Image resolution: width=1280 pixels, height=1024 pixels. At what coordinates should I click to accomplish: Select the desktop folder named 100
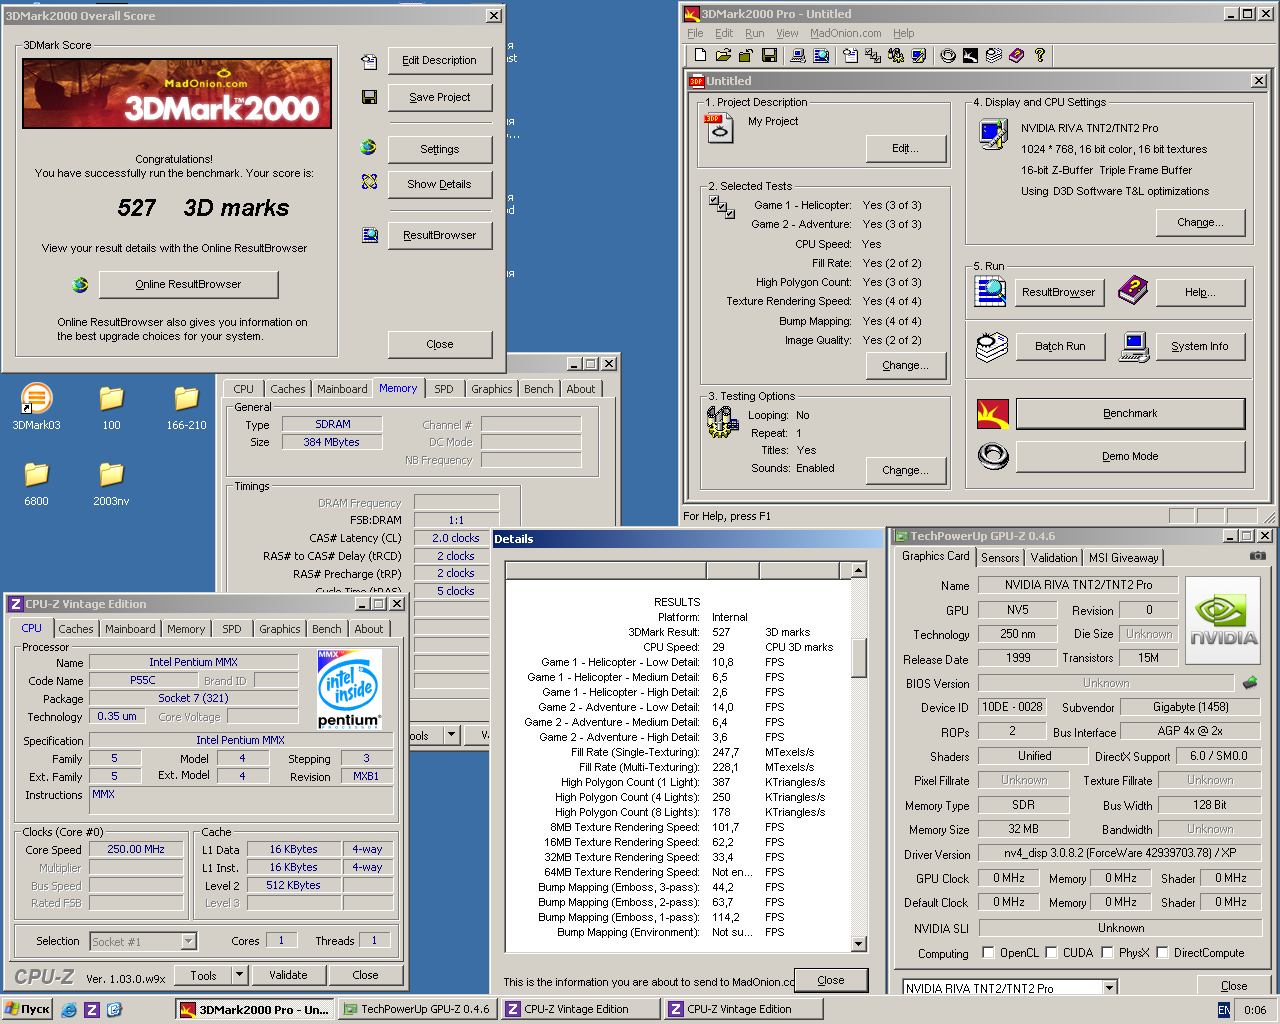click(111, 407)
